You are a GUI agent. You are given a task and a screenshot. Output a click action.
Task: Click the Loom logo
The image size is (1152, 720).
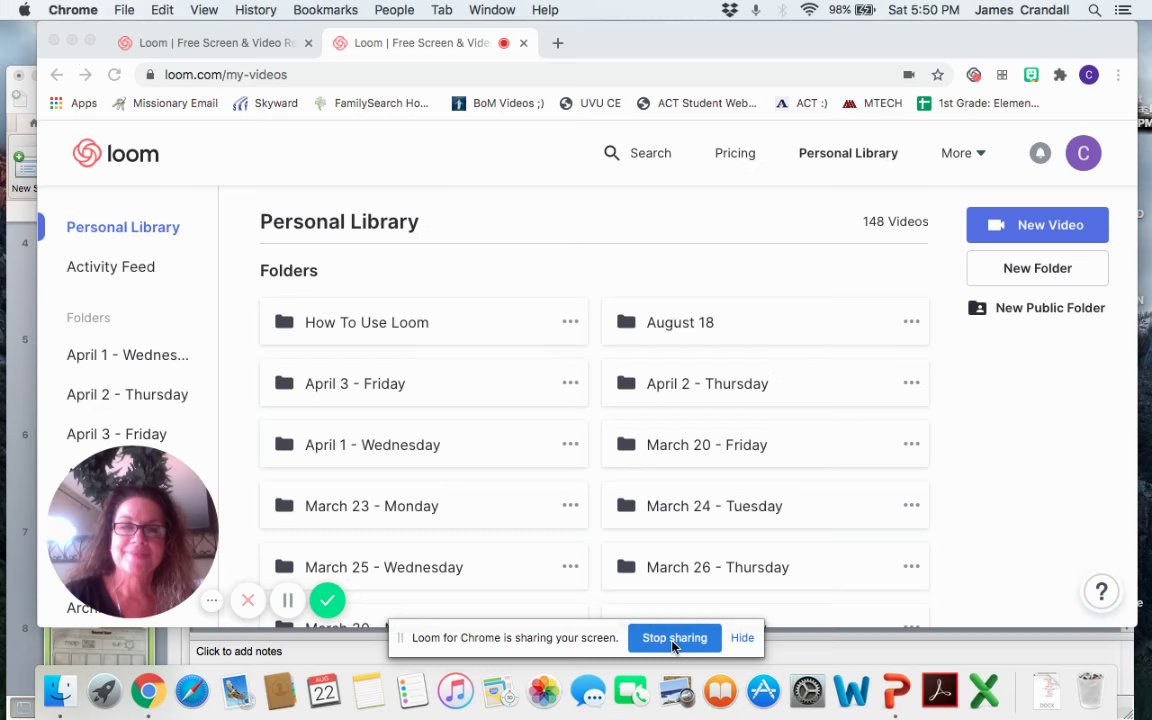pos(116,154)
